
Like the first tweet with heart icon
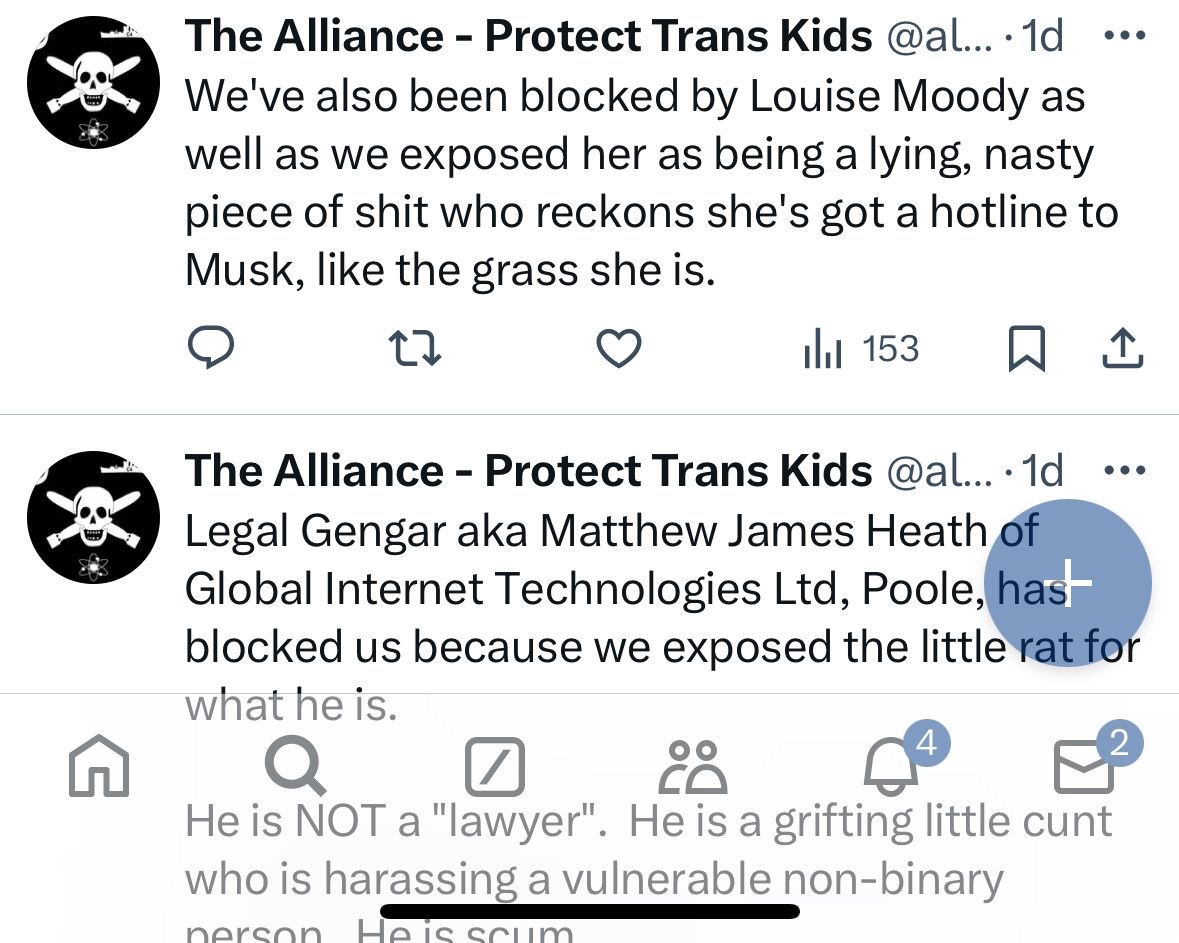point(618,349)
